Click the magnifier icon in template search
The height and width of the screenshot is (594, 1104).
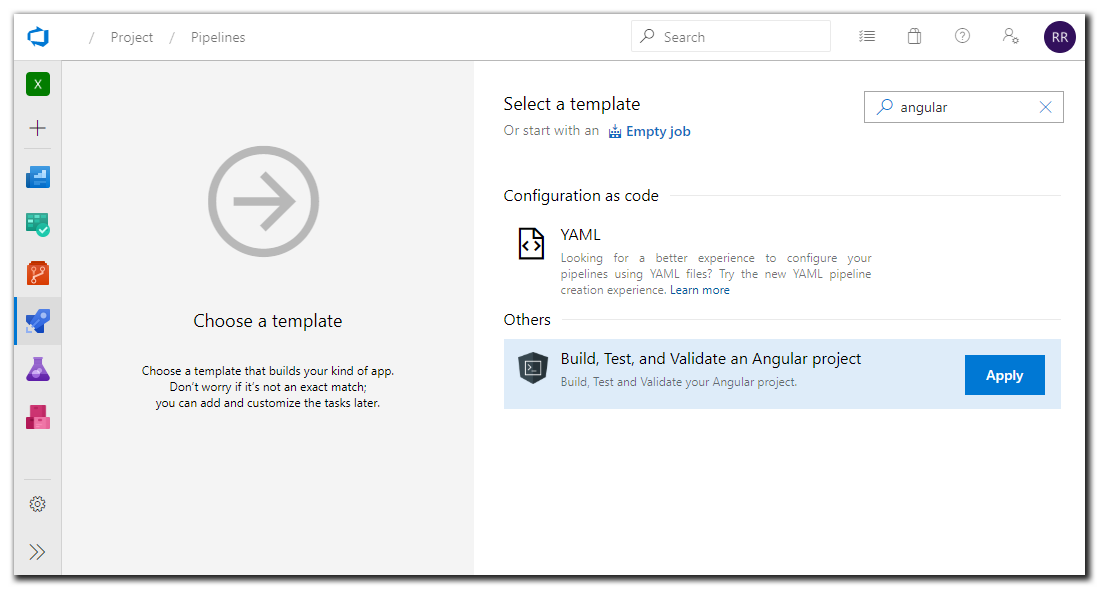click(884, 107)
